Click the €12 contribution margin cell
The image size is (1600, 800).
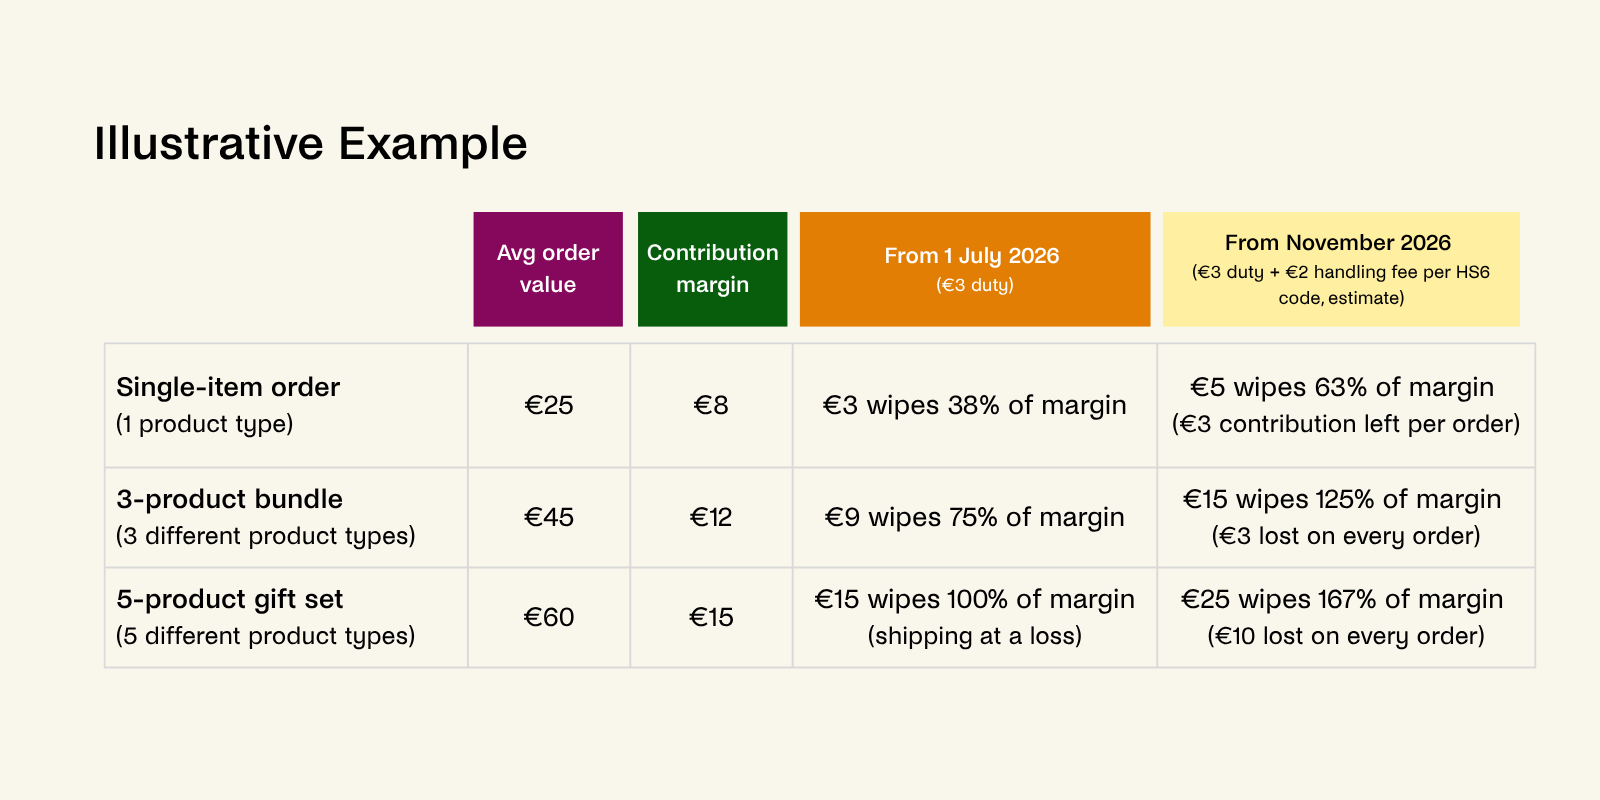711,517
